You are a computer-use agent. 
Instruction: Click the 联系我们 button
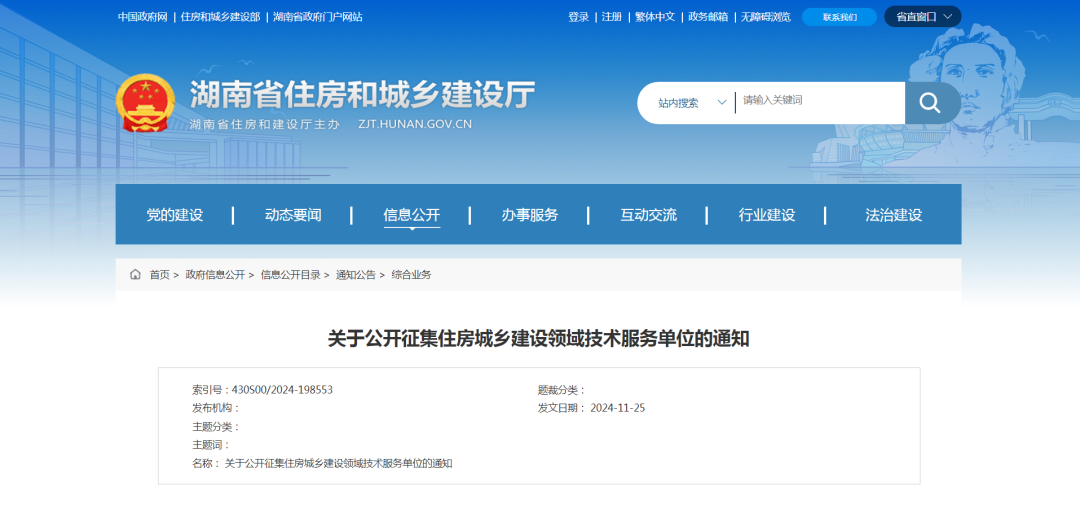pos(839,17)
